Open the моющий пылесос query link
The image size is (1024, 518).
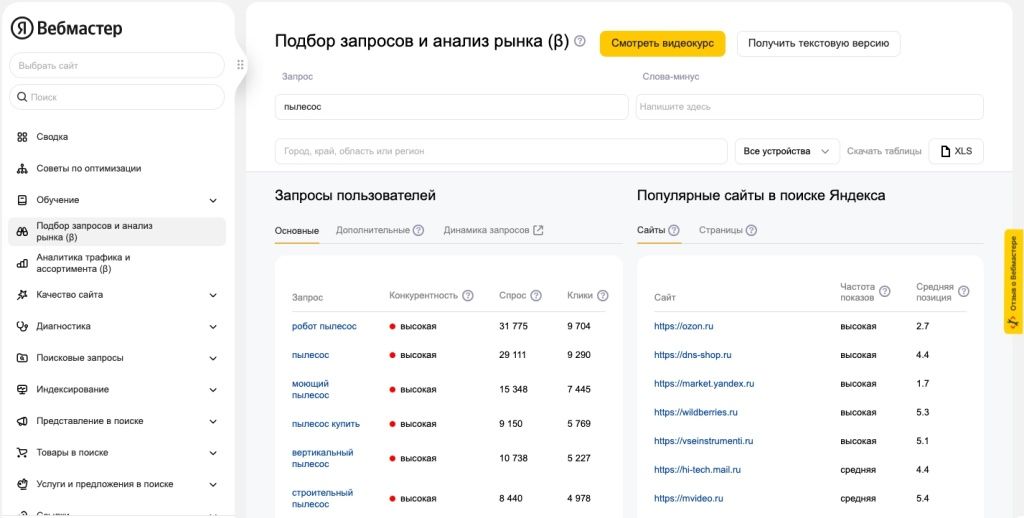point(310,389)
